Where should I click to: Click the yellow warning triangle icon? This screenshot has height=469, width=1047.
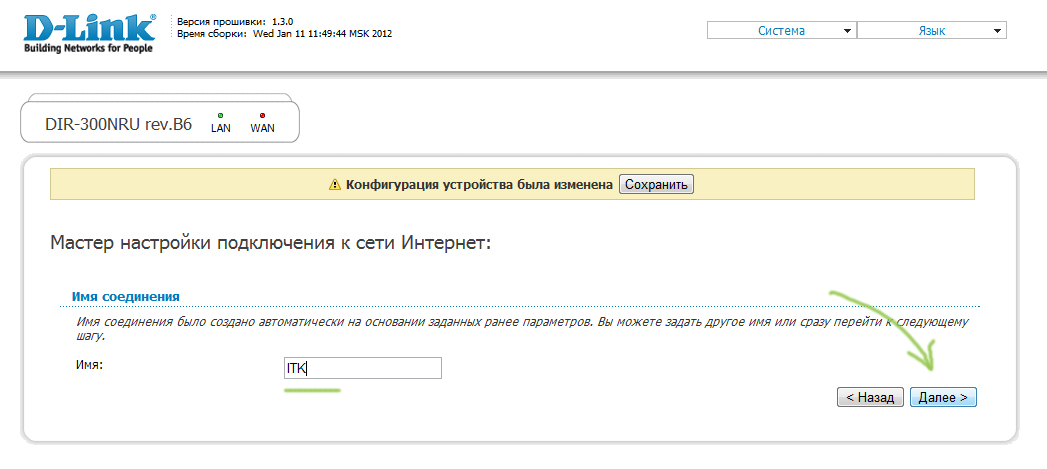(x=336, y=185)
